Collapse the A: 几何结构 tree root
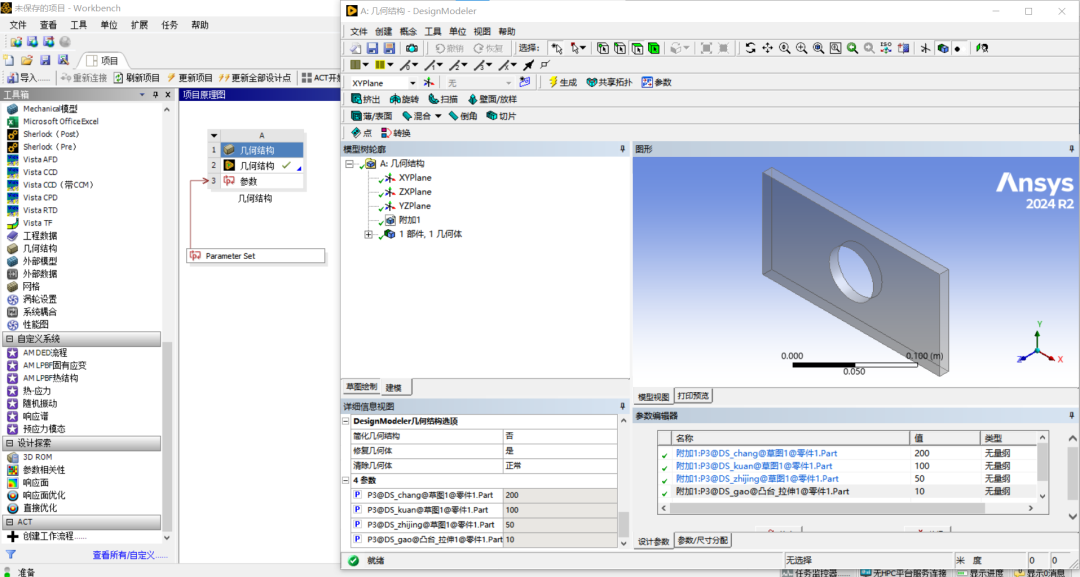 pos(349,164)
